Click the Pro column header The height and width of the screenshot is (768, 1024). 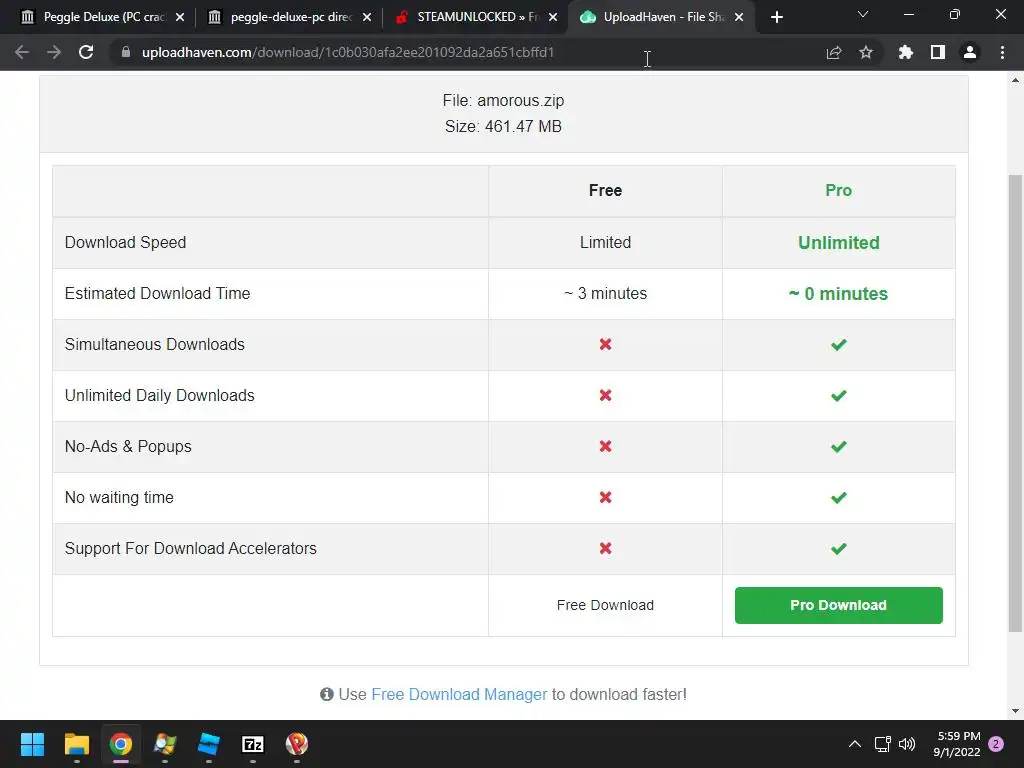coord(839,191)
